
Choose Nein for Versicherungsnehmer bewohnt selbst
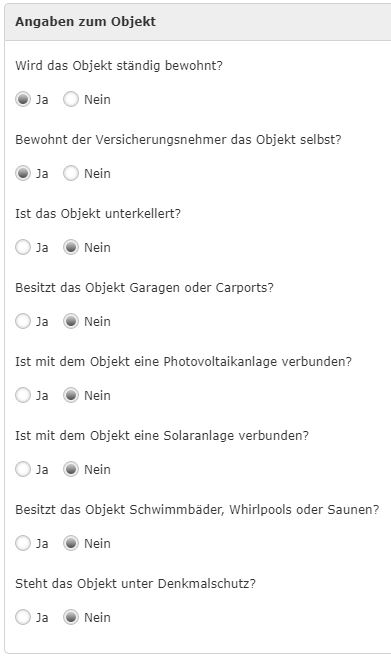(71, 173)
